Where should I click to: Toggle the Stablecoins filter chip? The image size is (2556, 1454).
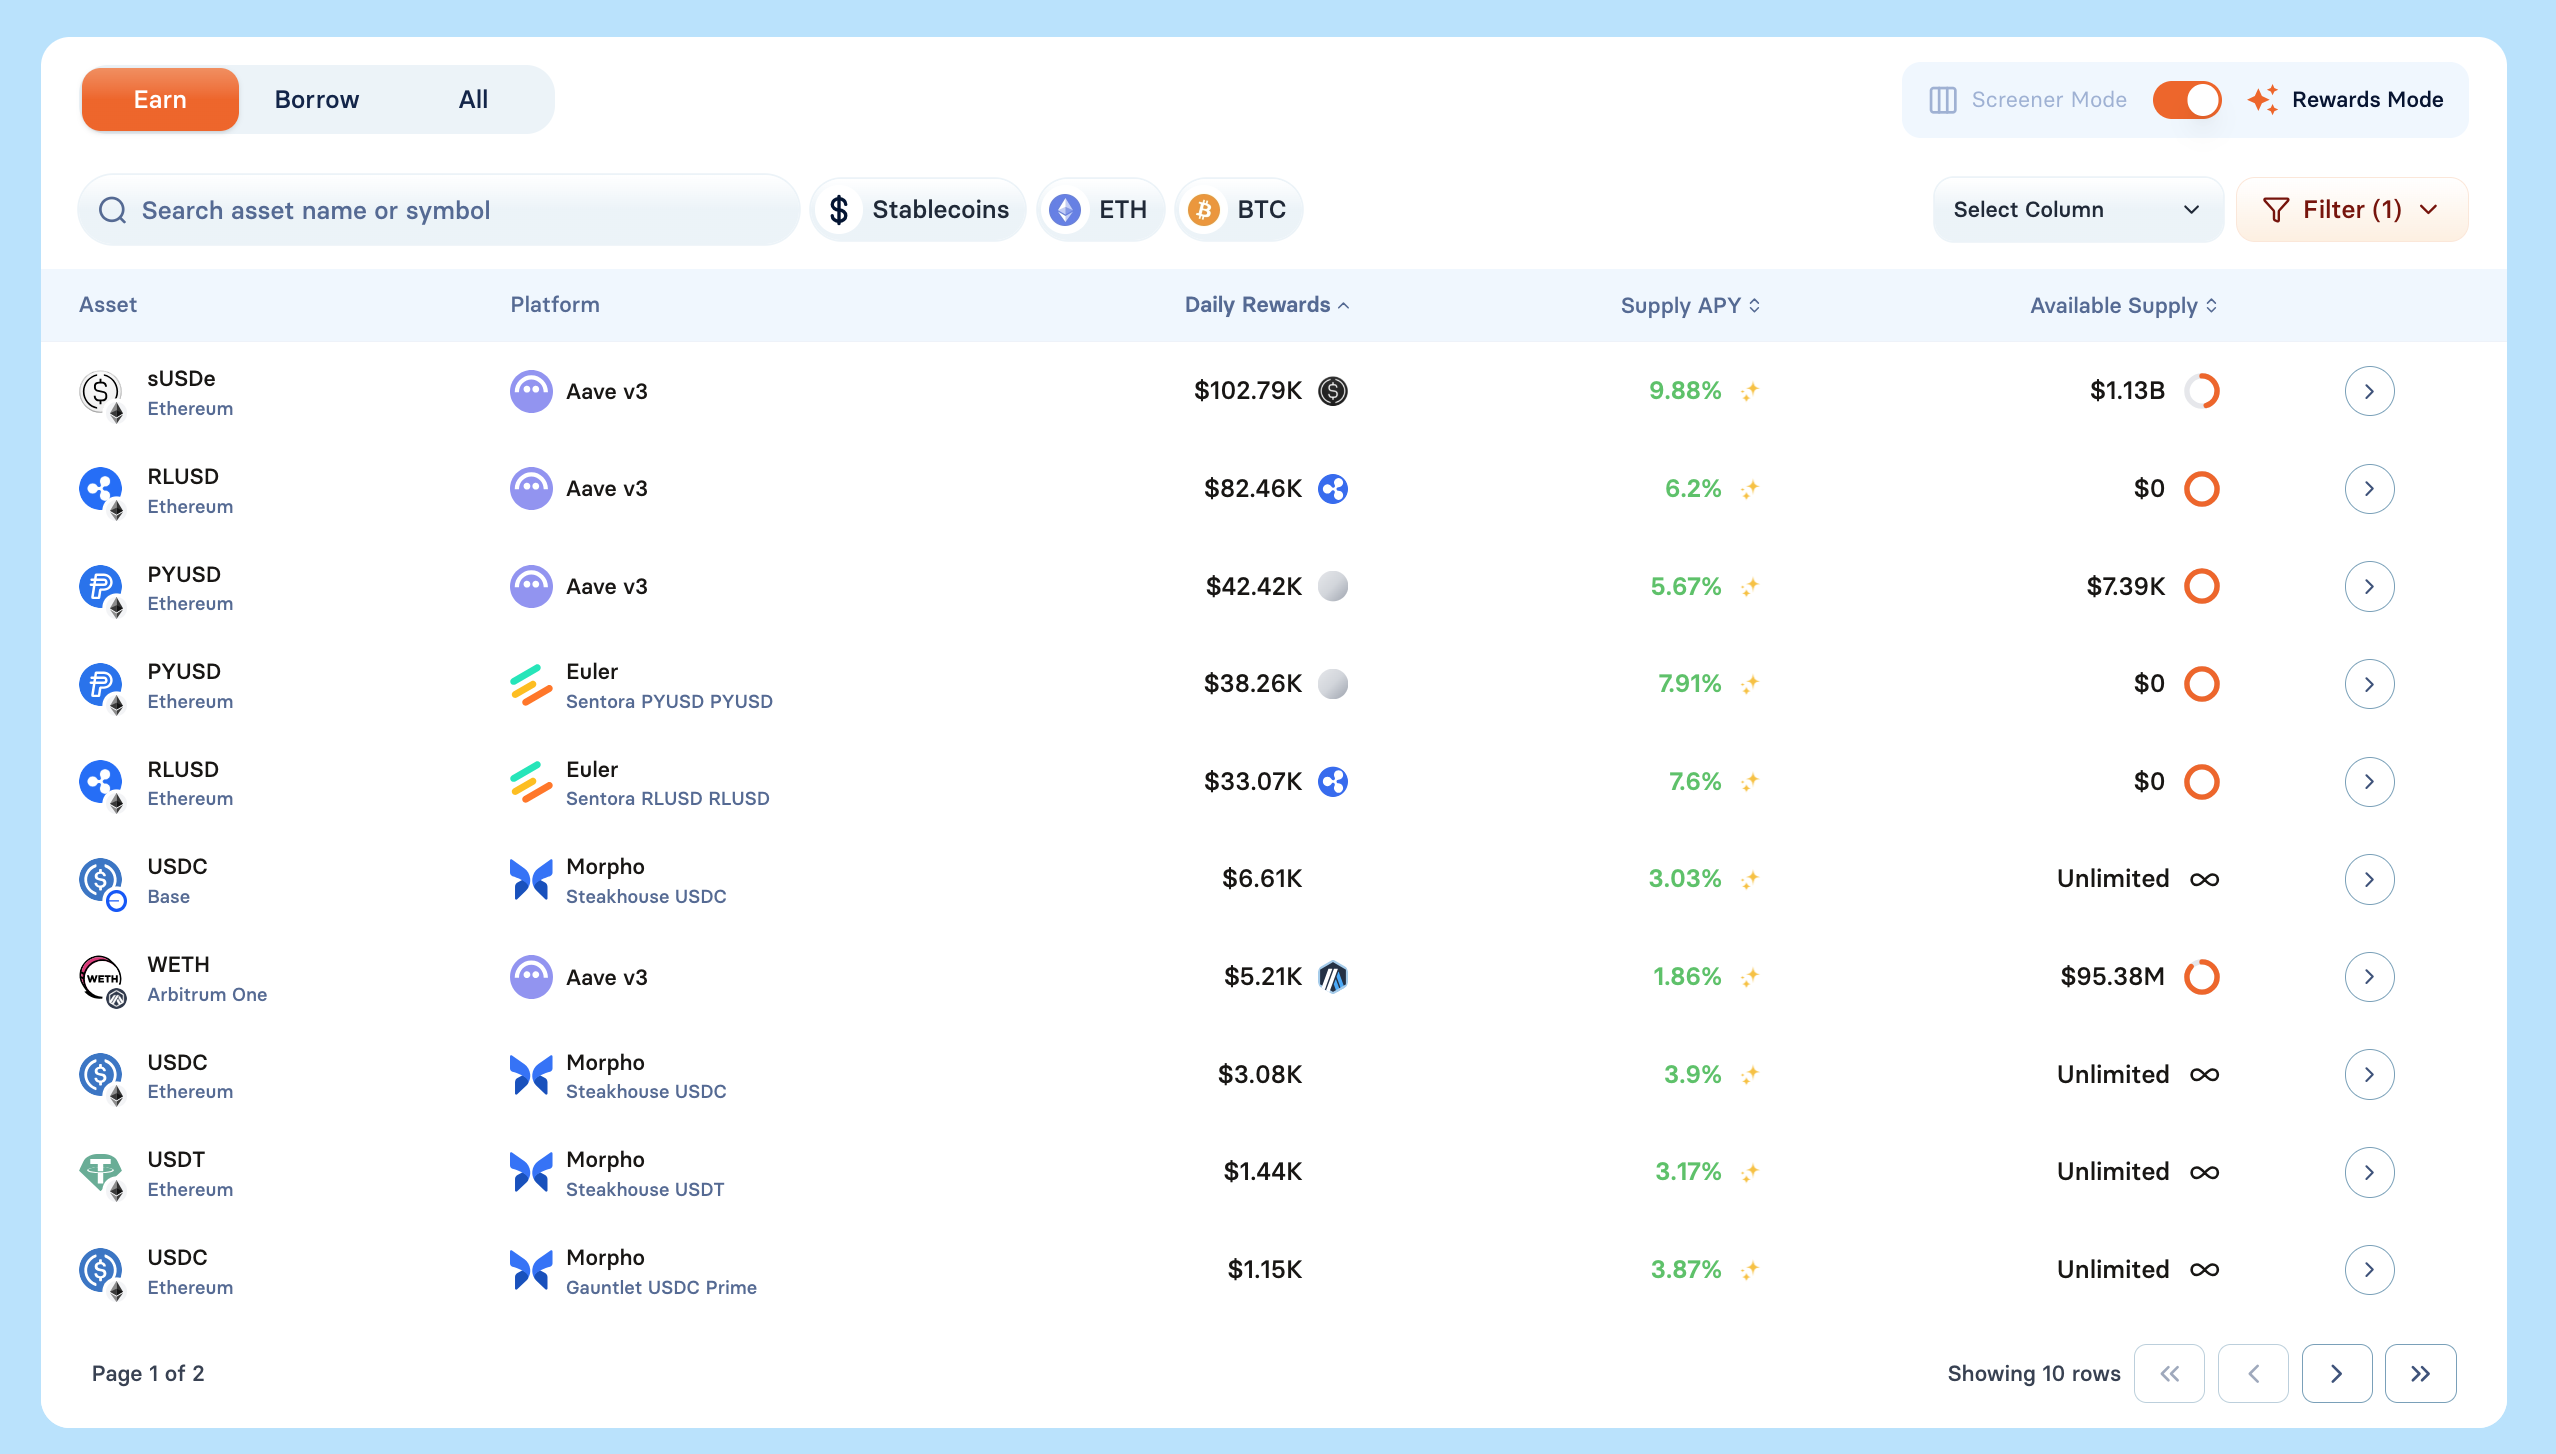(918, 210)
